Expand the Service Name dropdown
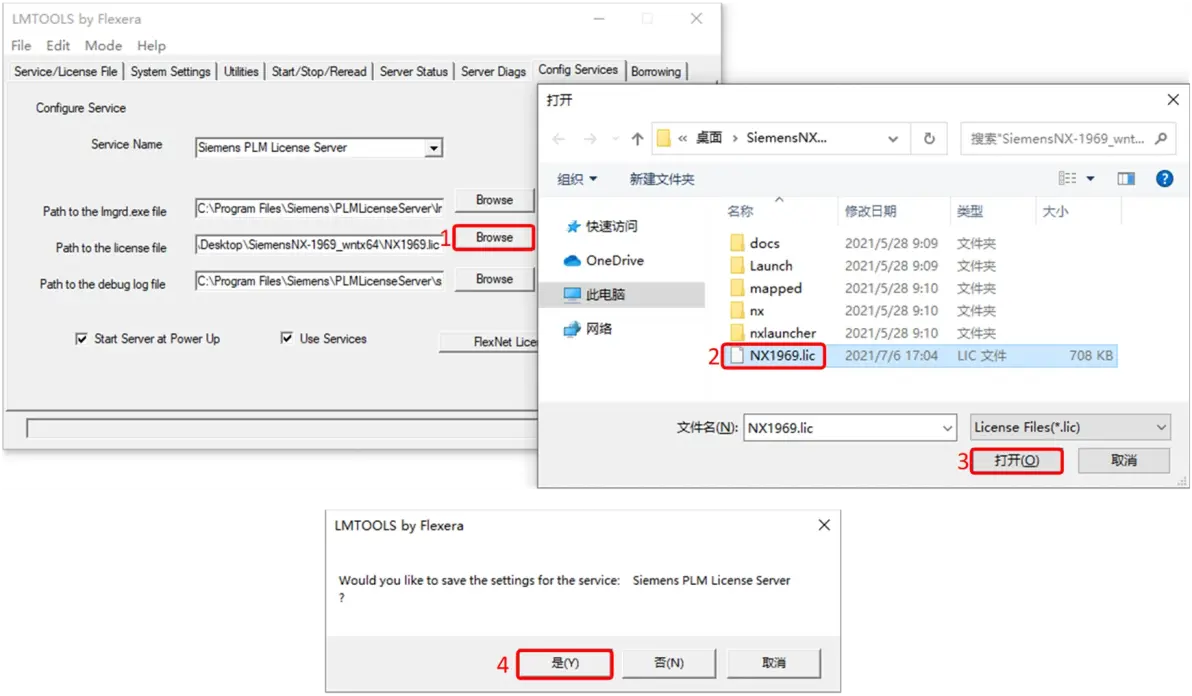Screen dimensions: 1192x696 coord(433,147)
